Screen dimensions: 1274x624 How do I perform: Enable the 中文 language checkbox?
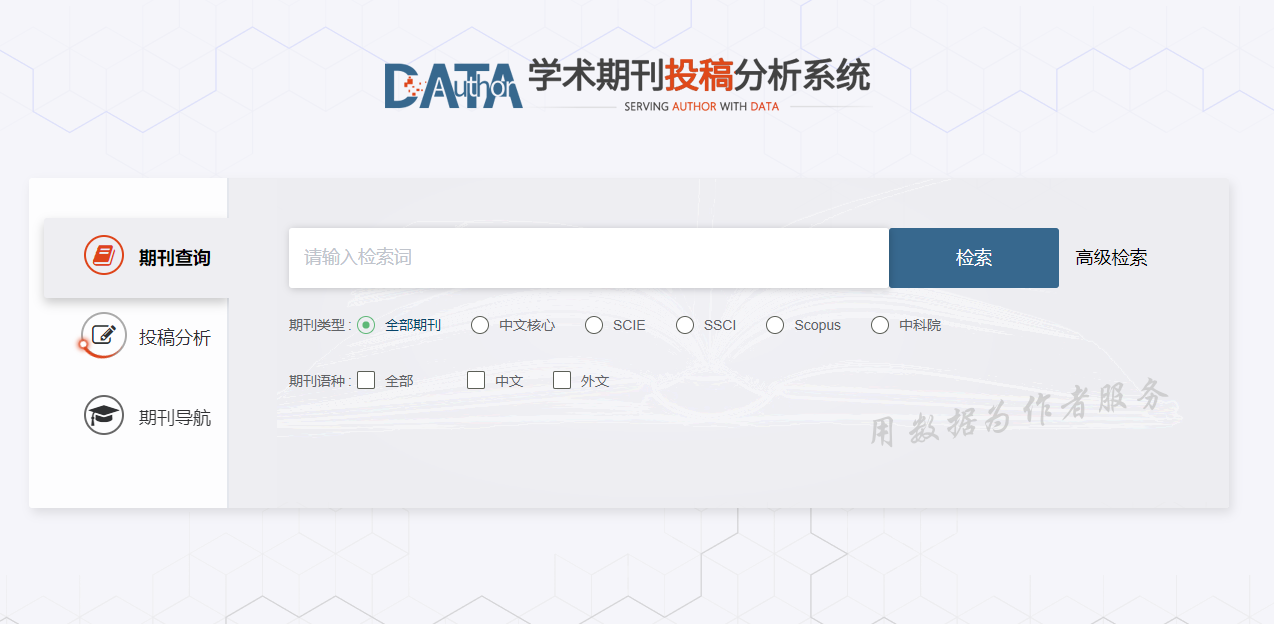(476, 380)
